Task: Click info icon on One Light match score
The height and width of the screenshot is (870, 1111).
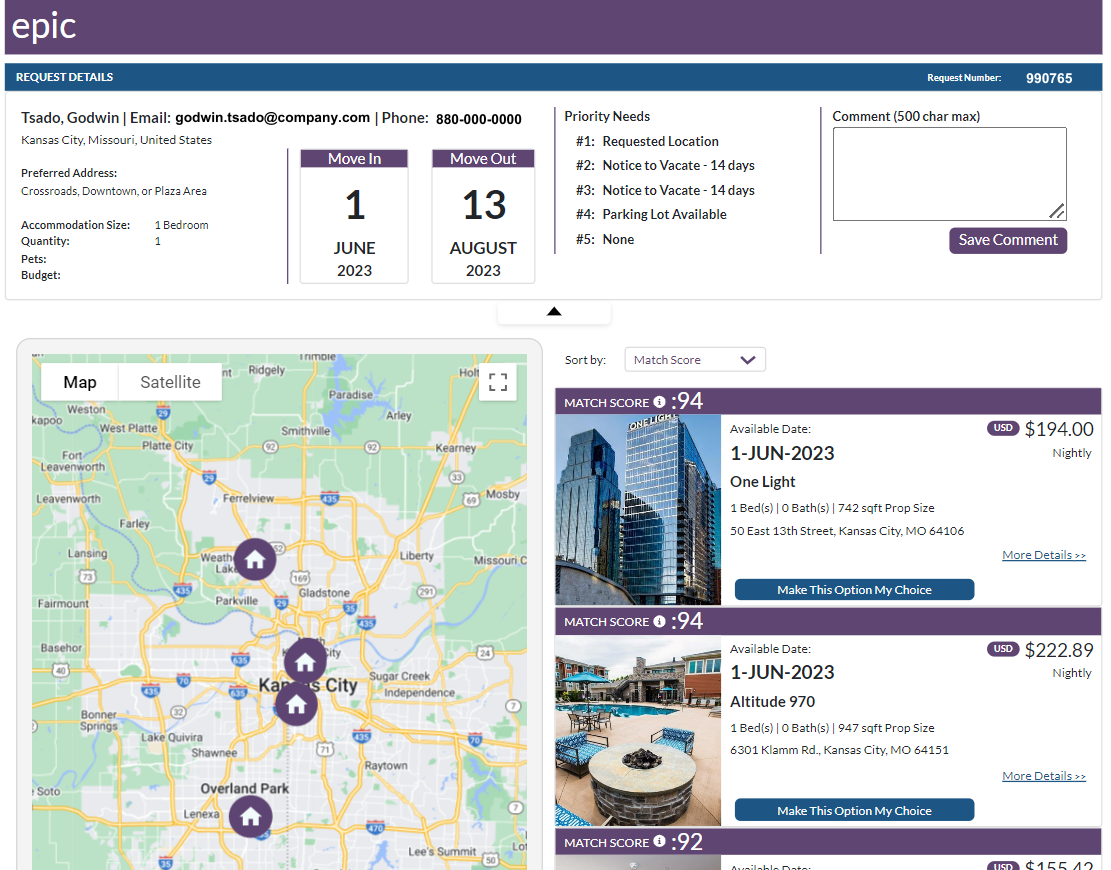Action: (660, 402)
